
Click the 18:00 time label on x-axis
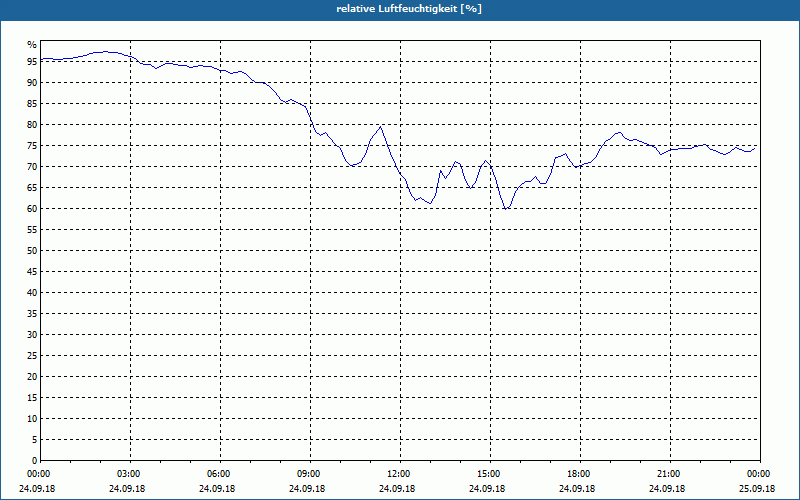580,474
